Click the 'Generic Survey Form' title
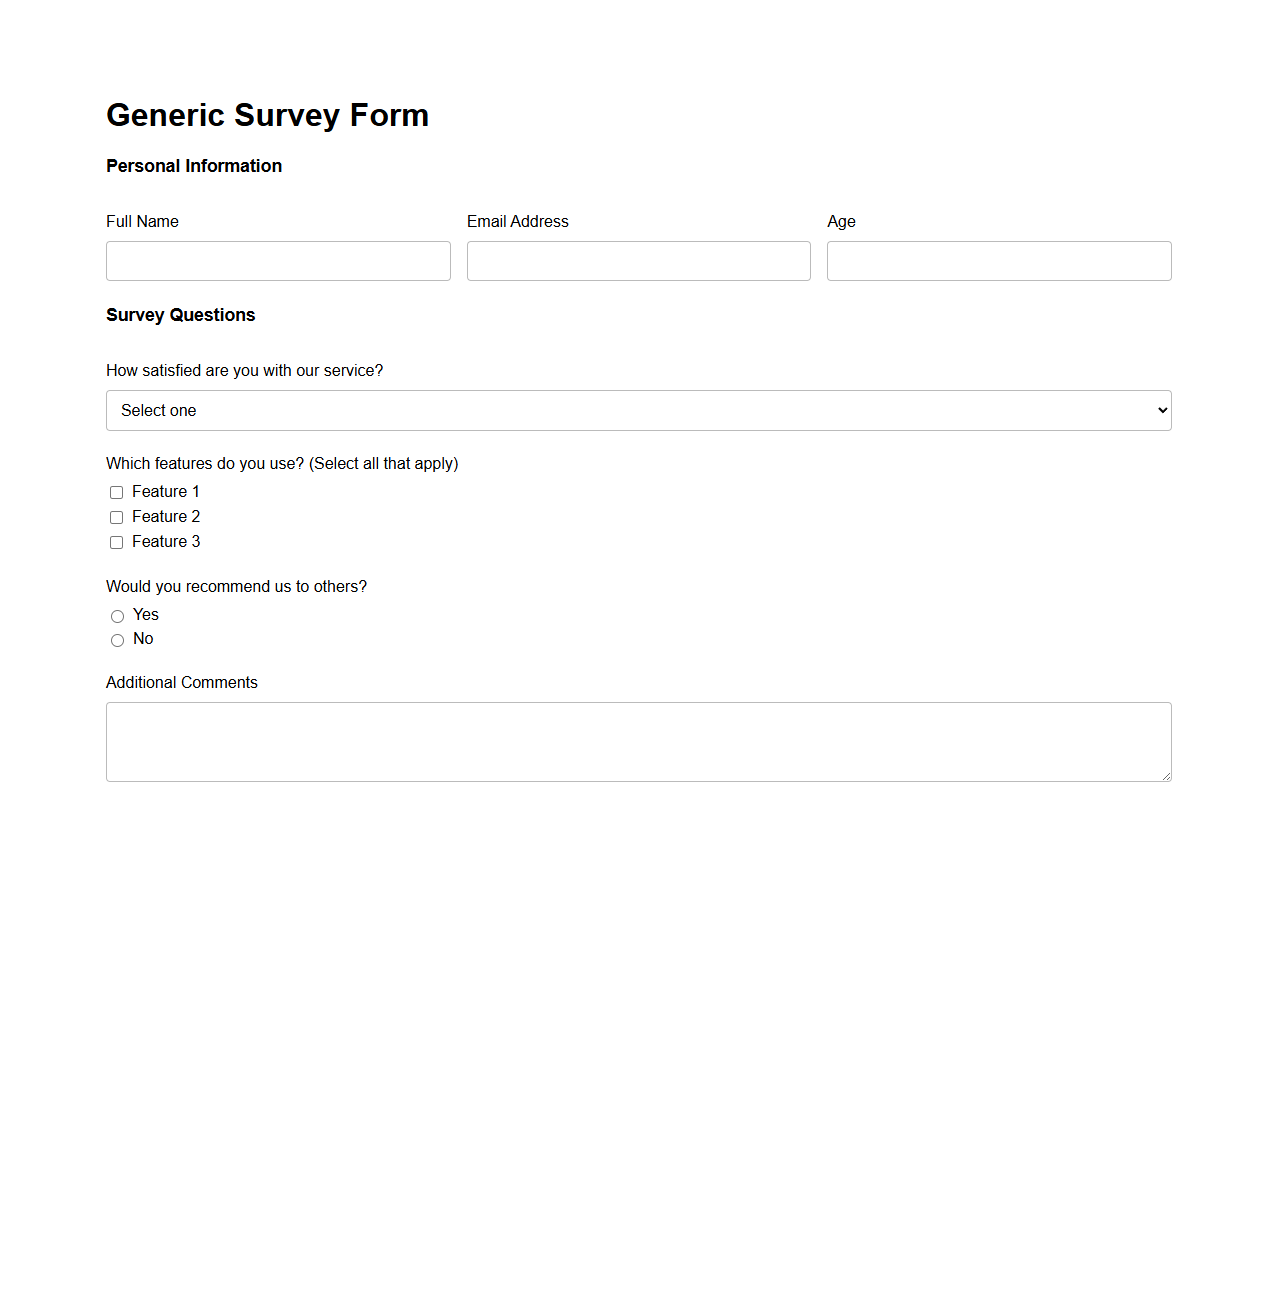The image size is (1278, 1300). 267,115
